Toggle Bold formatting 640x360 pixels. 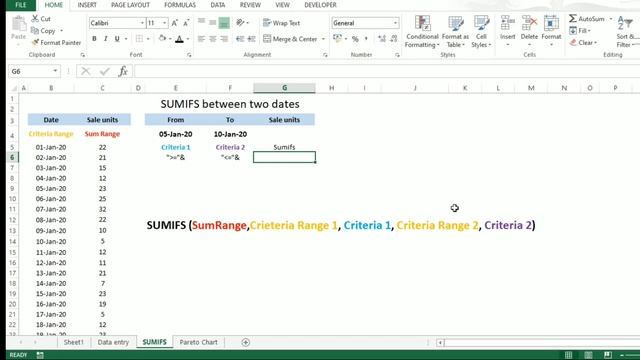click(x=94, y=39)
